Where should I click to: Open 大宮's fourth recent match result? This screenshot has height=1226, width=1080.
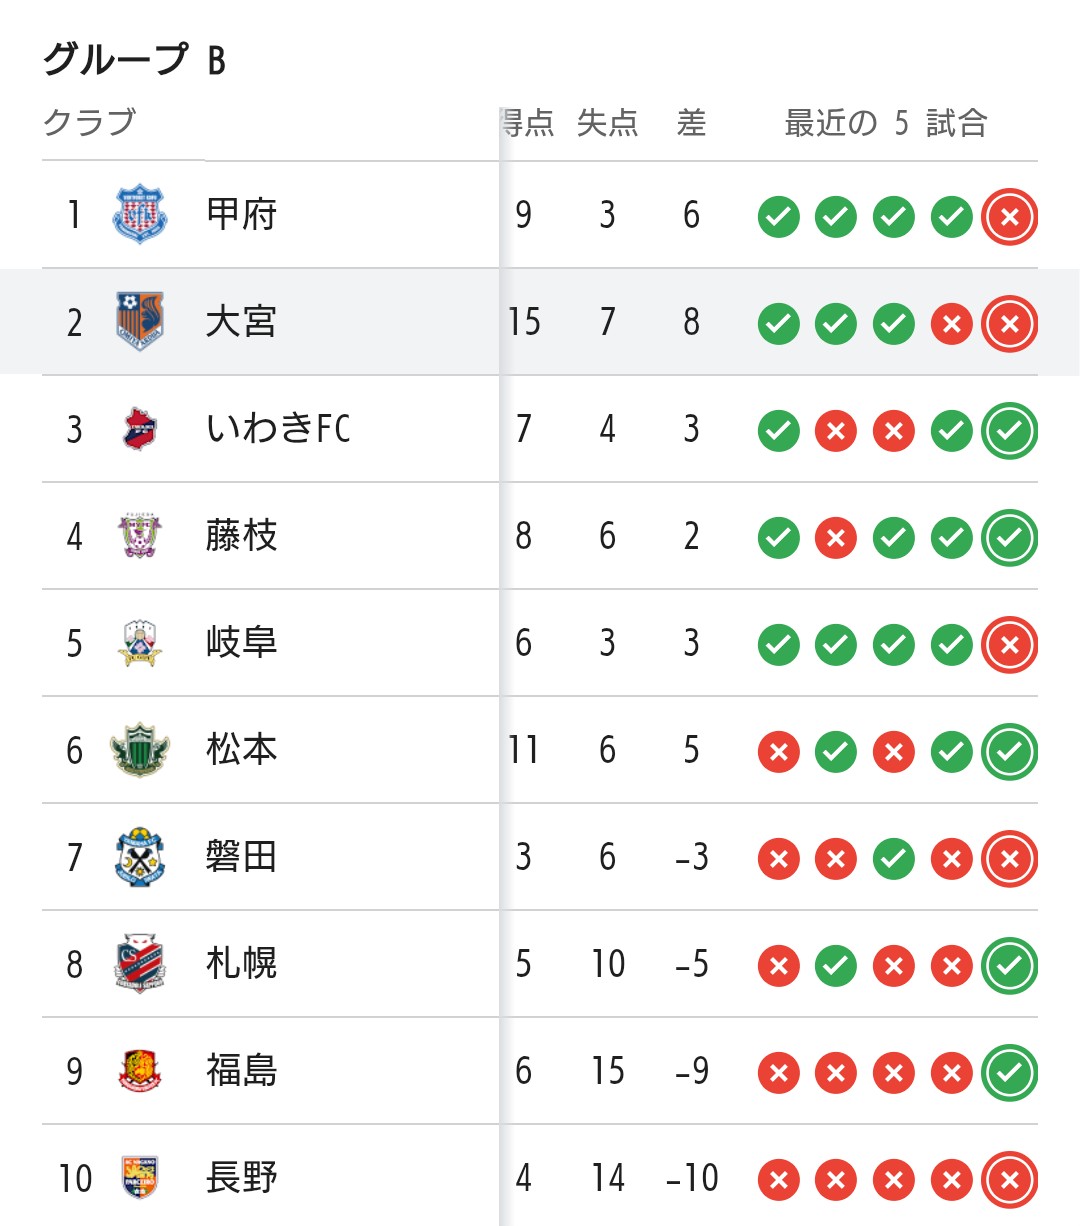(951, 324)
